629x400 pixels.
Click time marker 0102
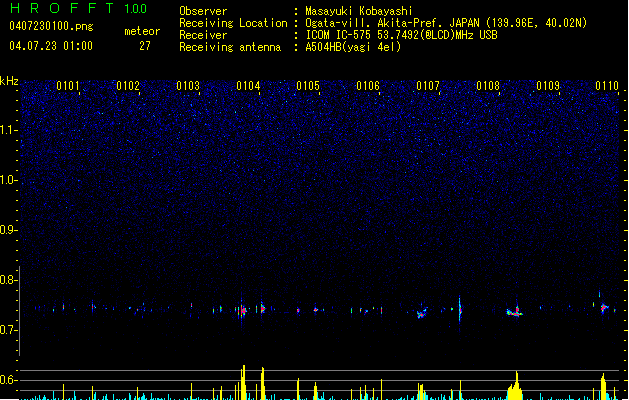pyautogui.click(x=128, y=85)
